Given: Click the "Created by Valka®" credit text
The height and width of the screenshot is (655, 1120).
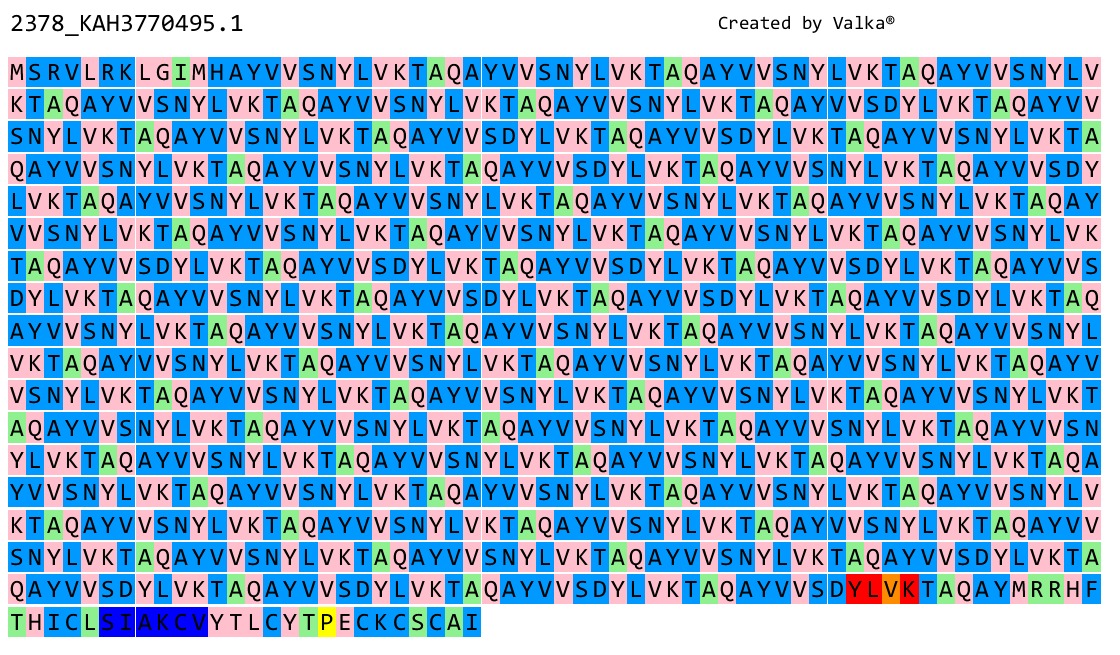Looking at the screenshot, I should click(x=806, y=23).
